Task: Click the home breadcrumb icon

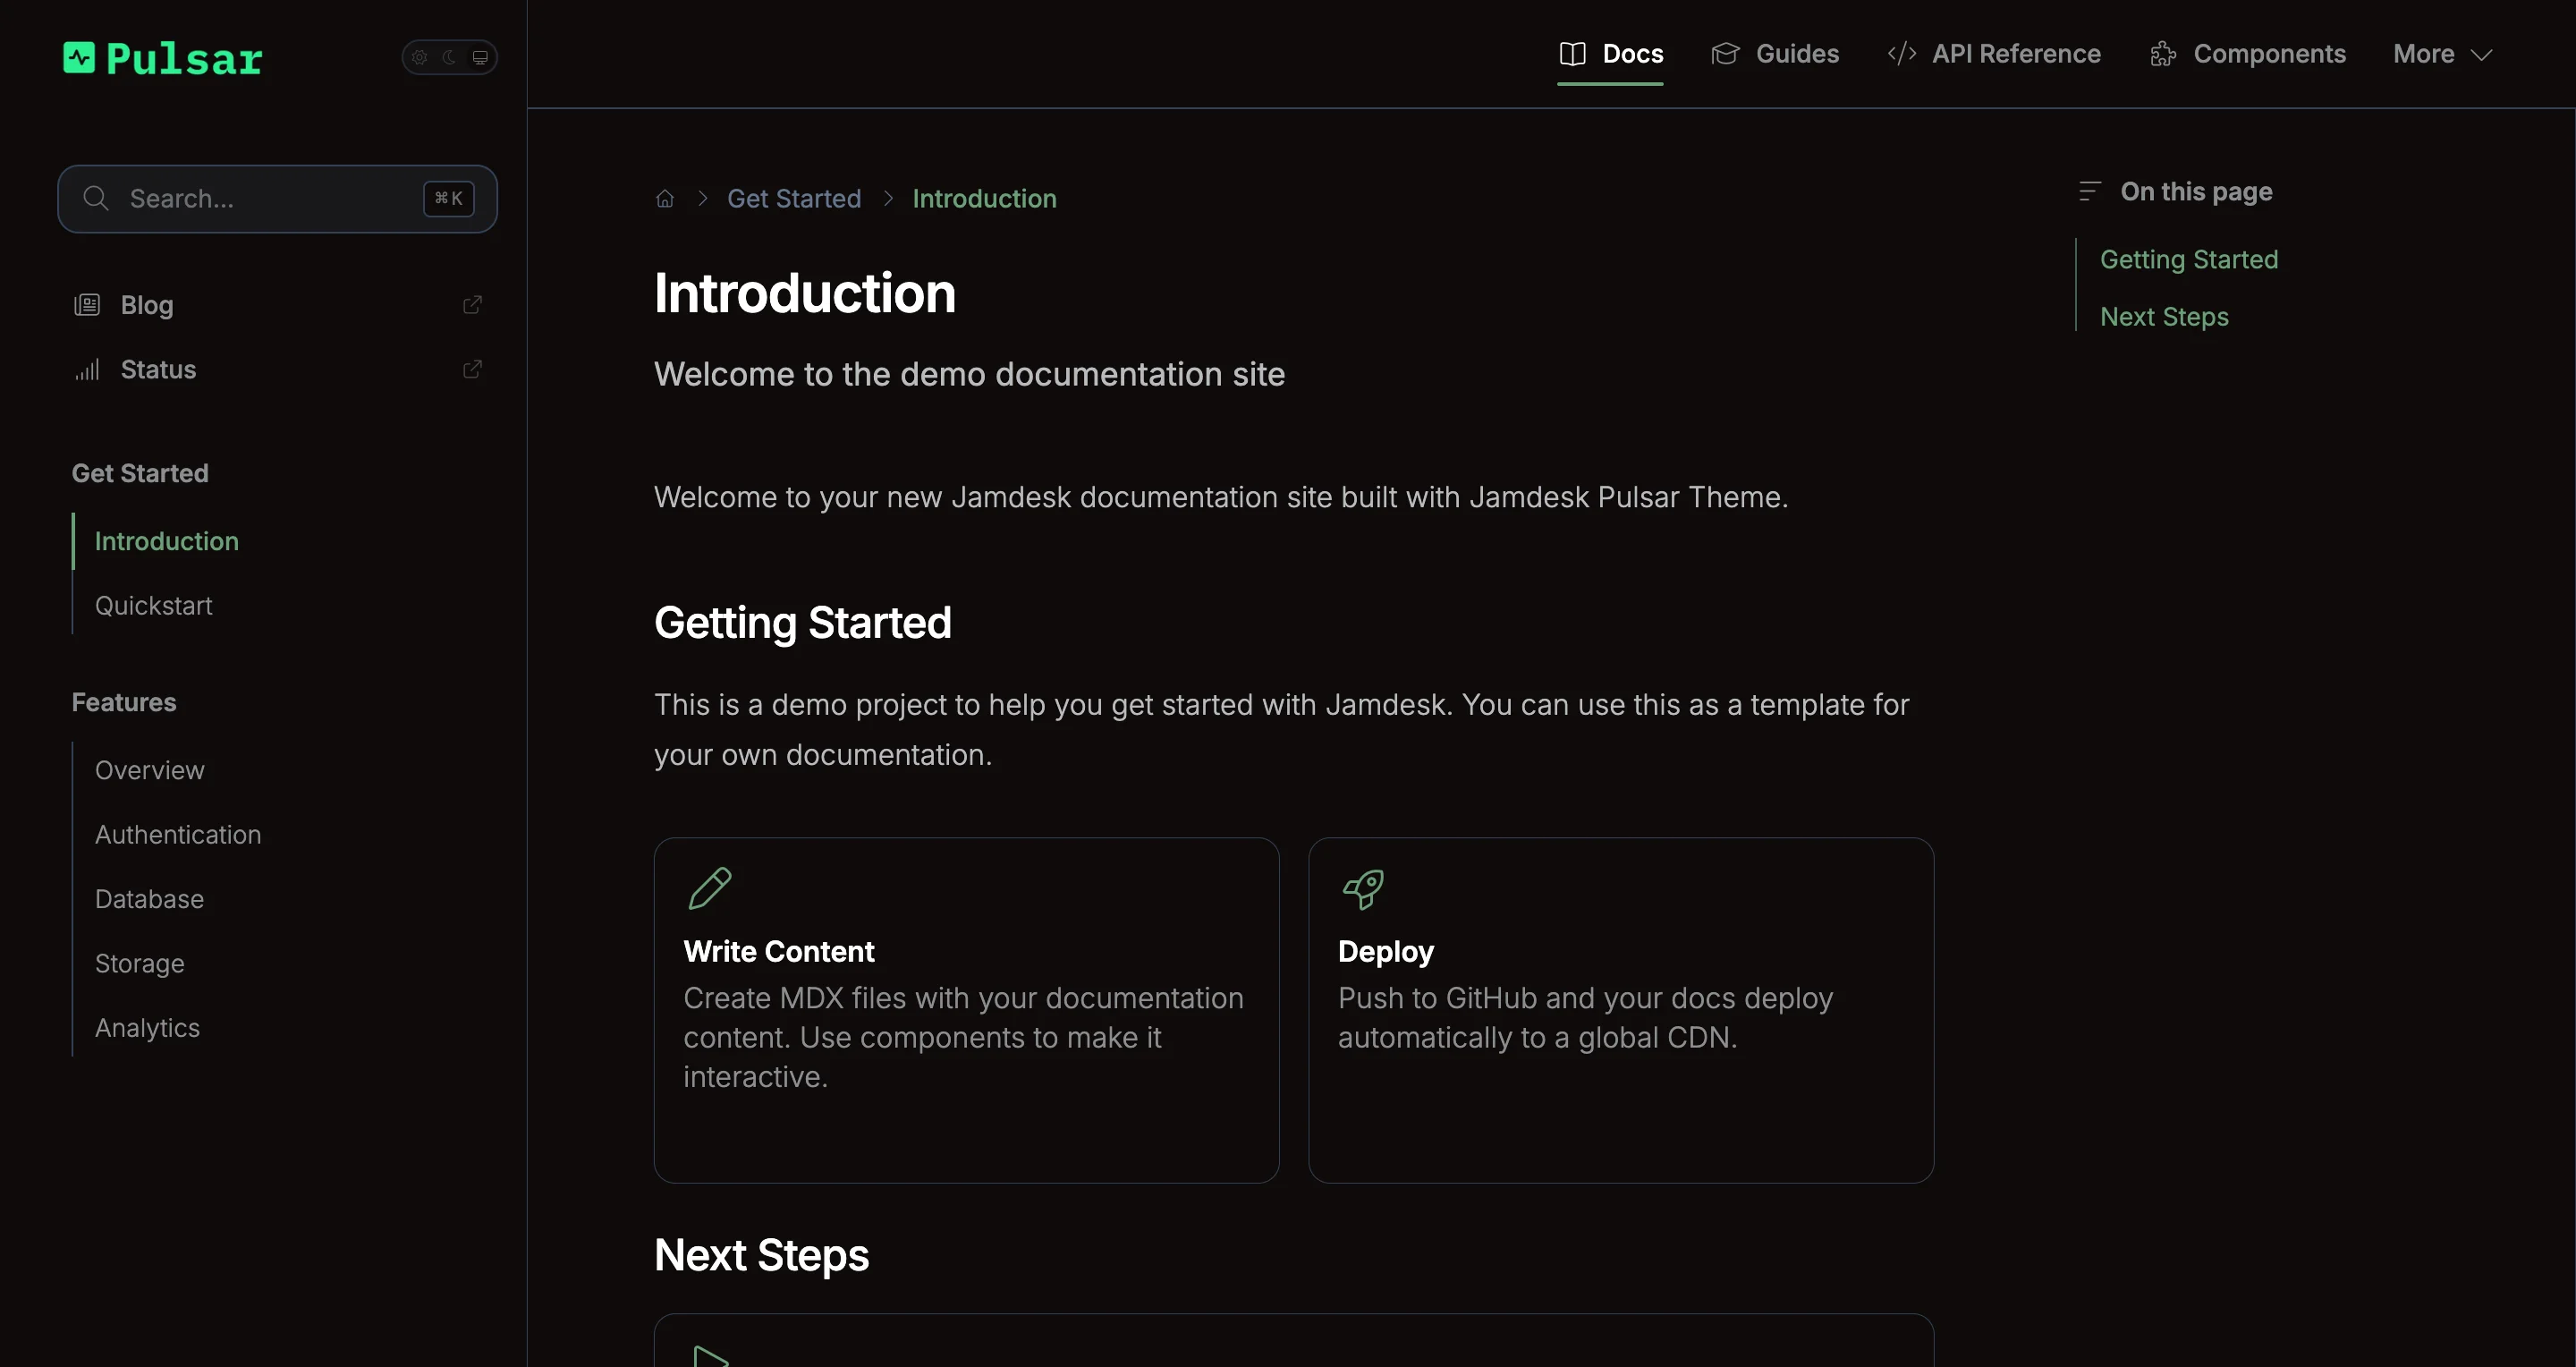Action: [x=665, y=199]
